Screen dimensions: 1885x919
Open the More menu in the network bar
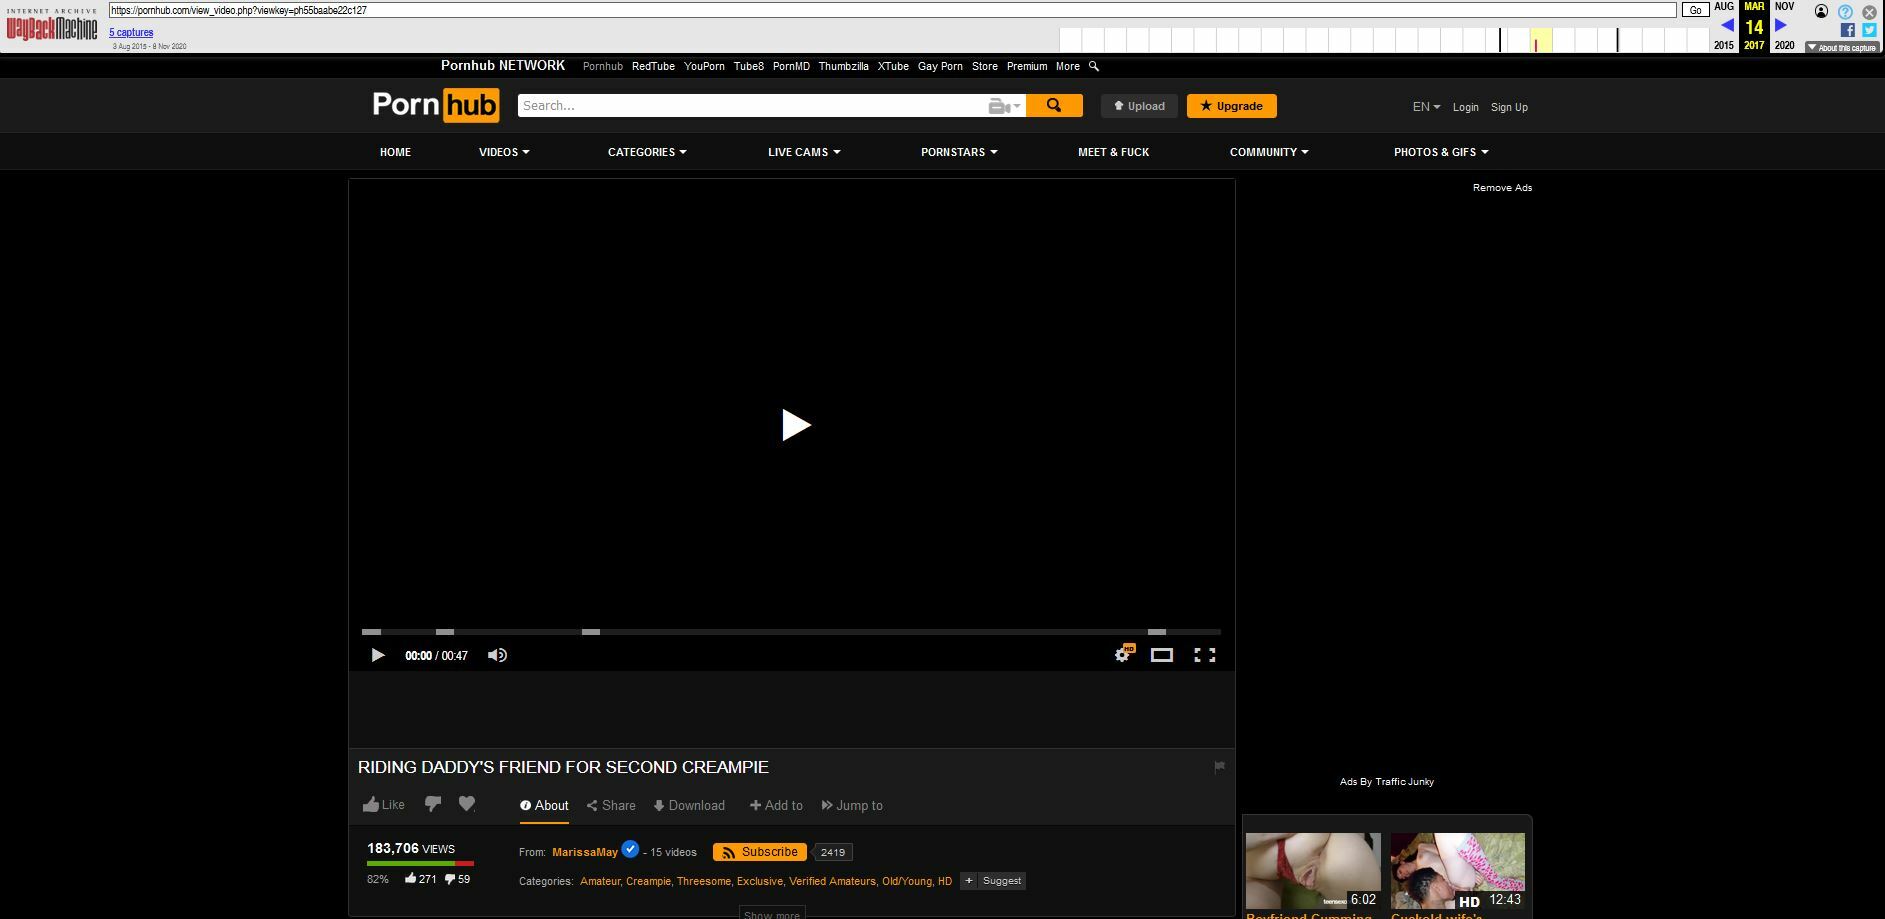(1068, 66)
